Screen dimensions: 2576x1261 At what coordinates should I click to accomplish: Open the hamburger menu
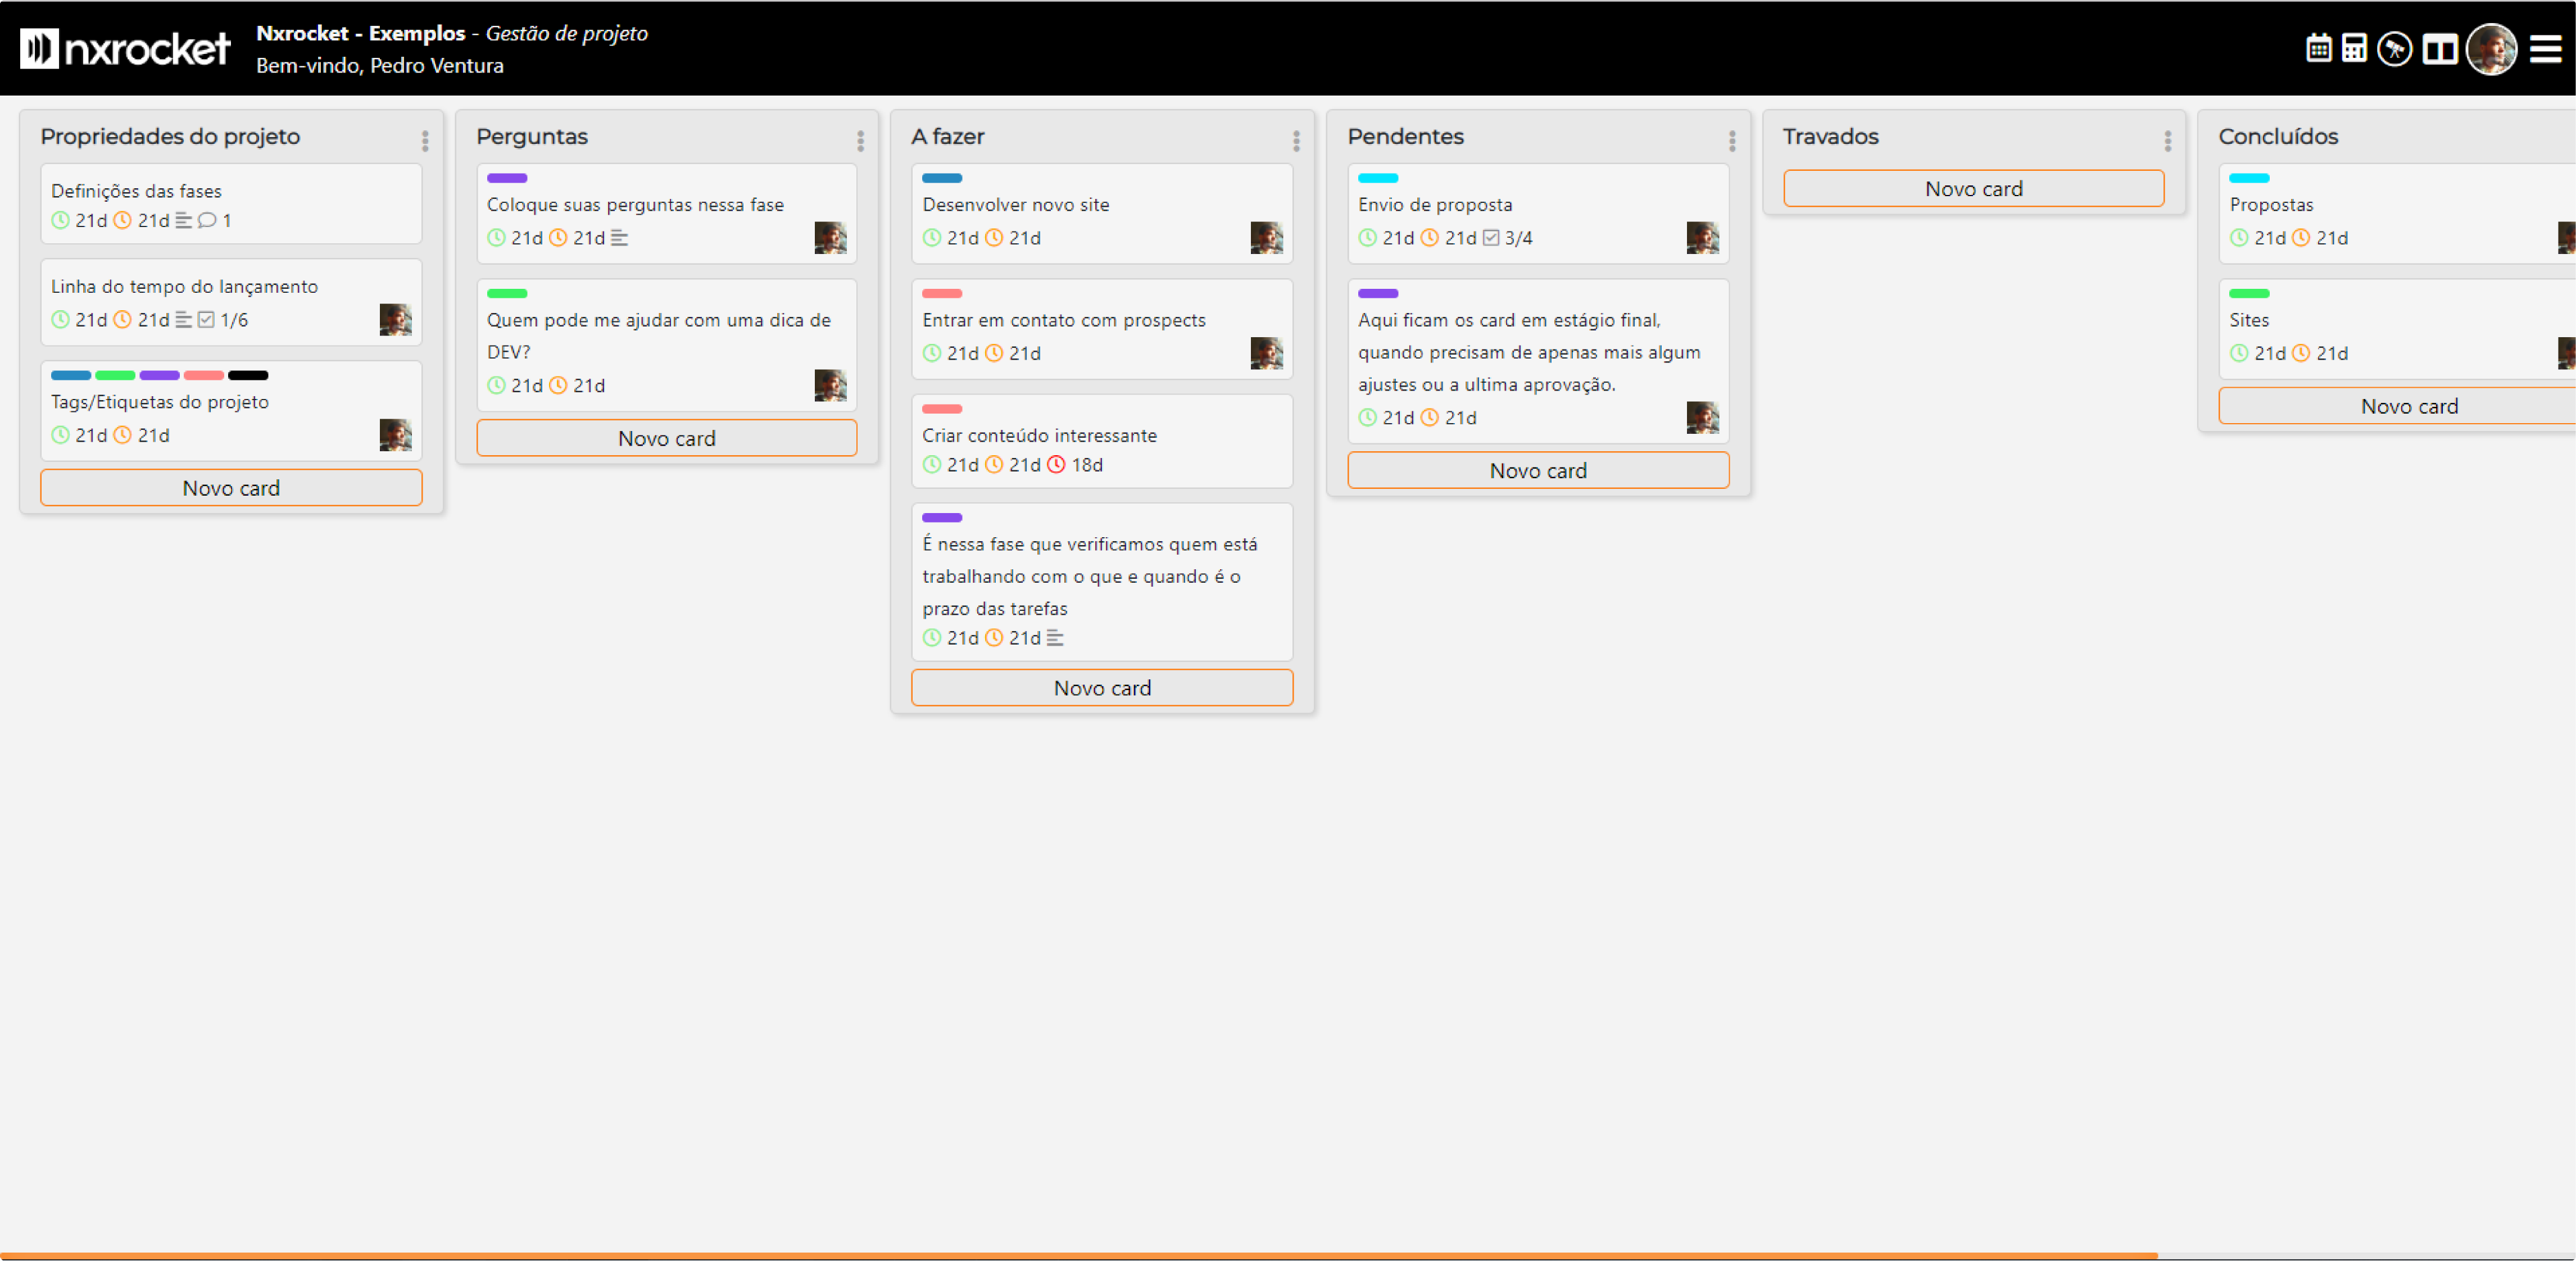pyautogui.click(x=2545, y=48)
